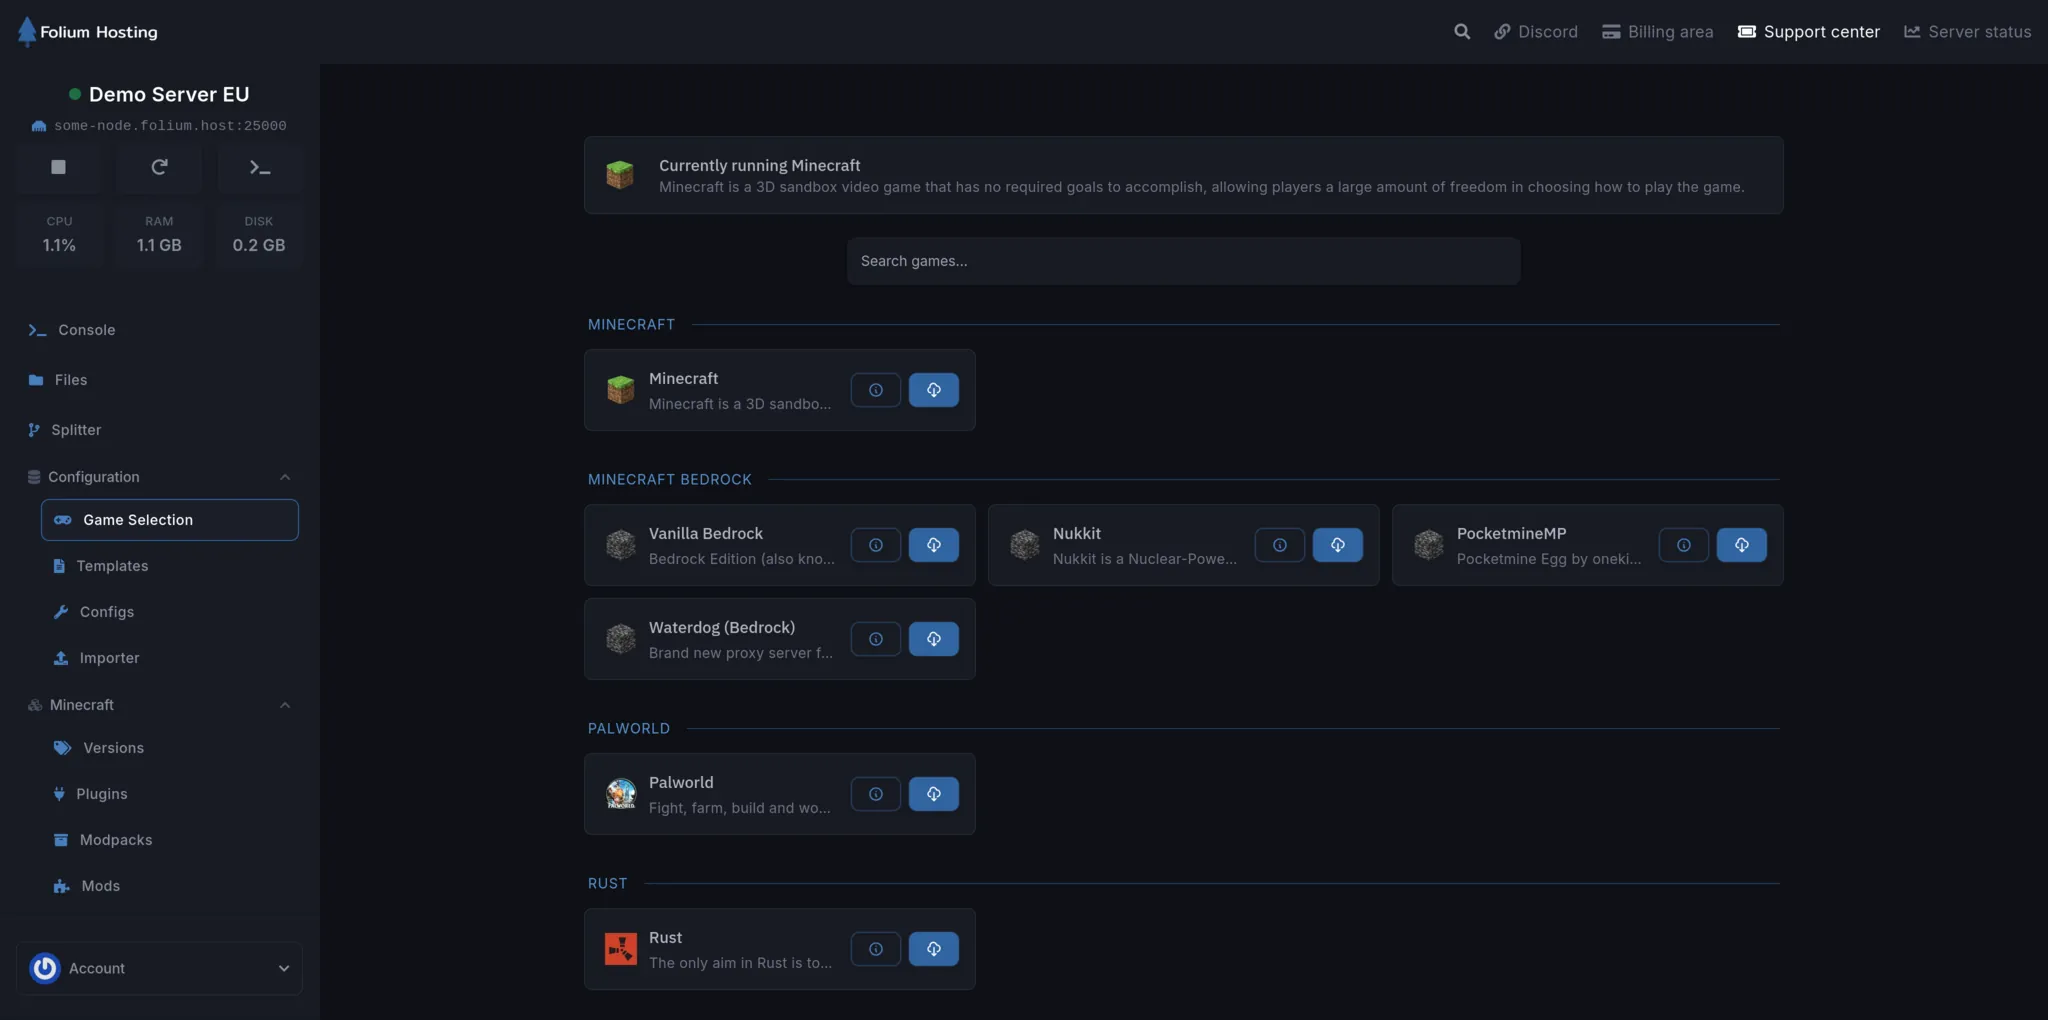Collapse the Configuration section

pos(285,477)
